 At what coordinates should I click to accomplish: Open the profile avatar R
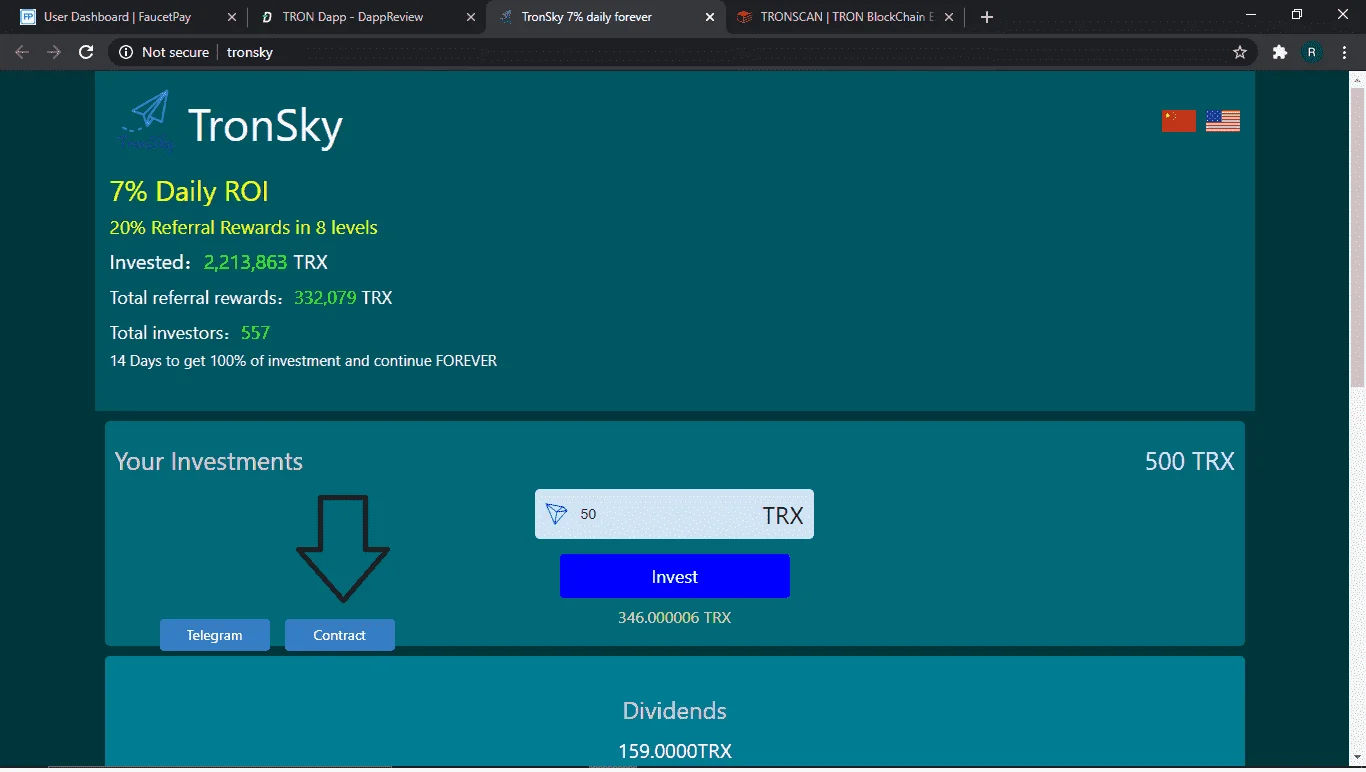tap(1311, 52)
